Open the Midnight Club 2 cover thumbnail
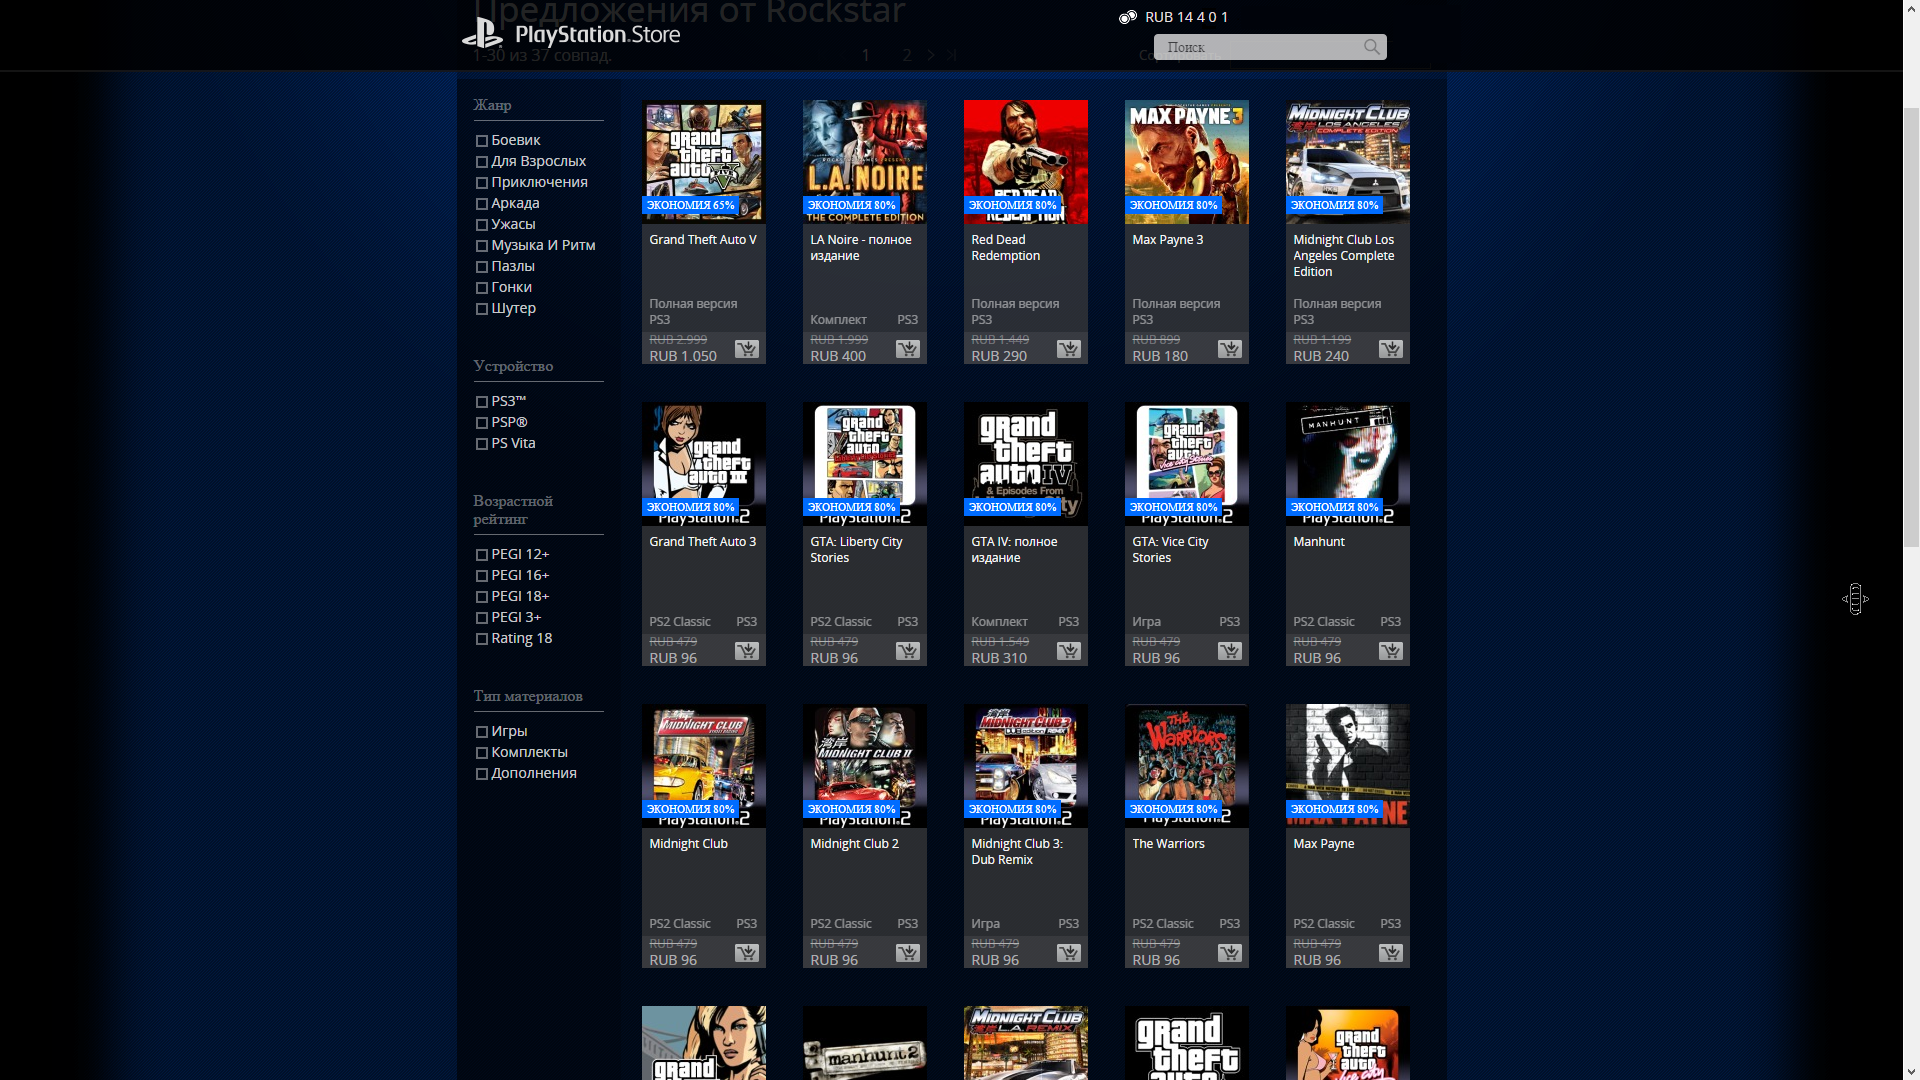 pyautogui.click(x=865, y=766)
